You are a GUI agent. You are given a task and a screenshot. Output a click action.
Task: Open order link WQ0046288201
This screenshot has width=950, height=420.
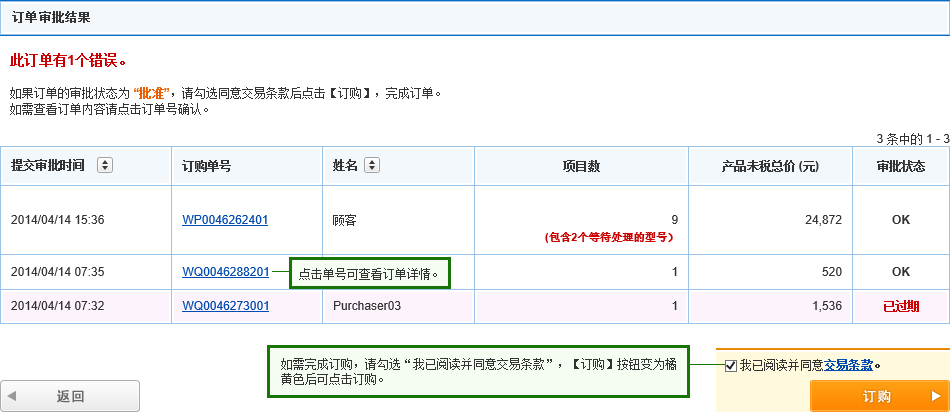[x=225, y=272]
